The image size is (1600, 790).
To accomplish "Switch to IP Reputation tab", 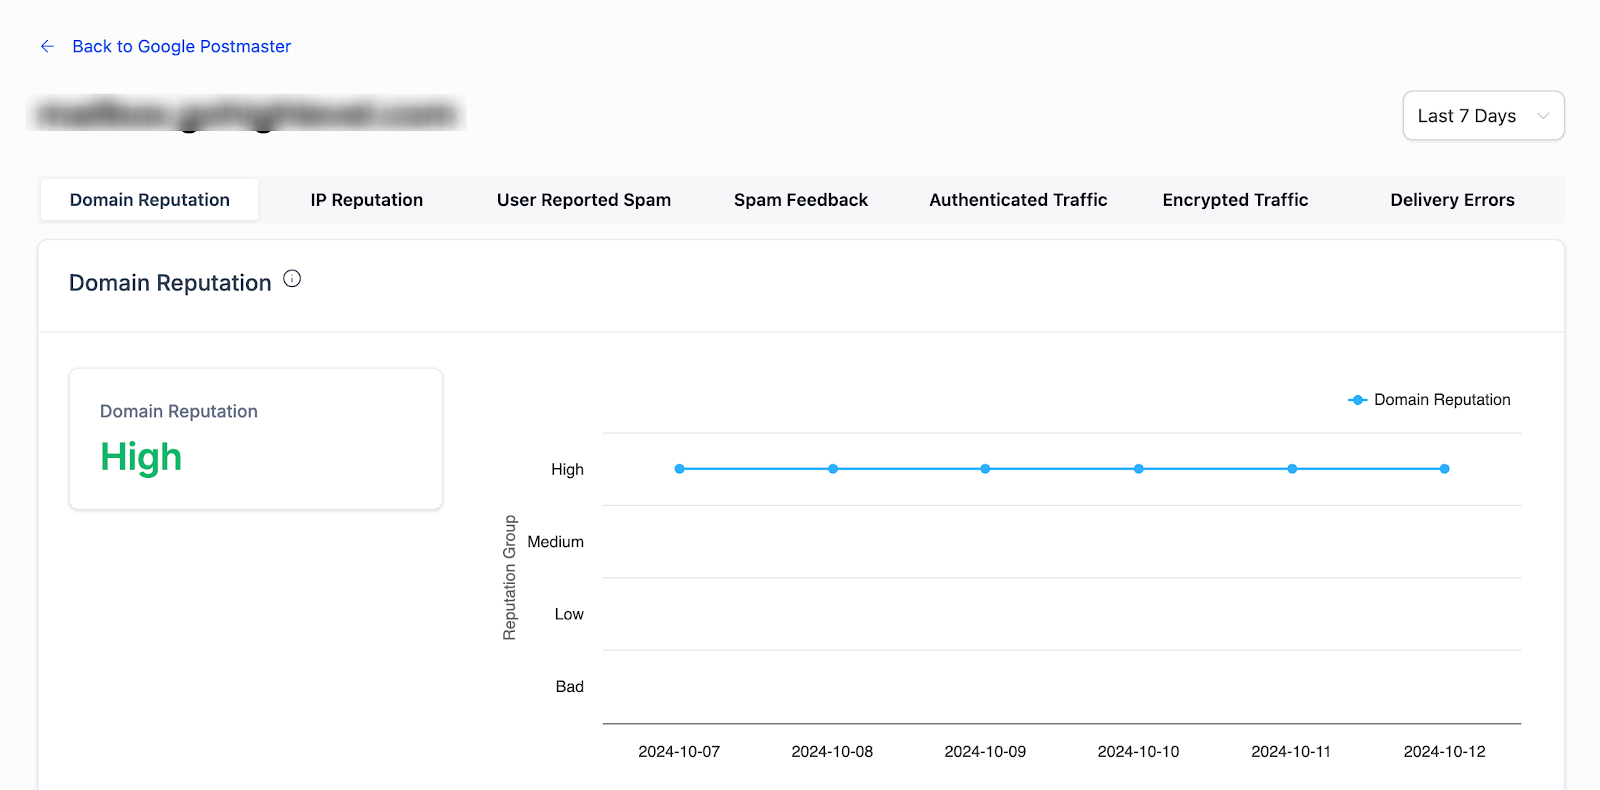I will (x=366, y=200).
